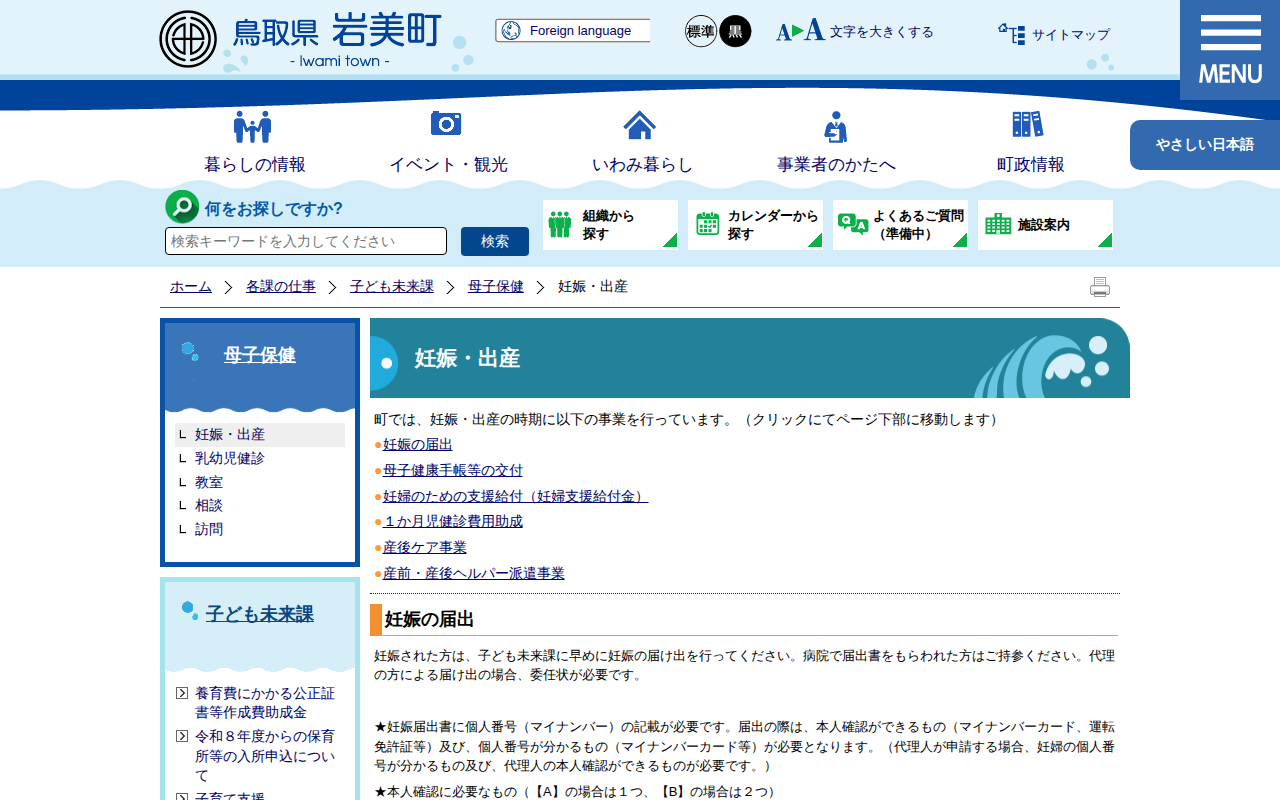Screen dimensions: 1280x800
Task: Click the Iwami town logo emblem
Action: pos(188,39)
